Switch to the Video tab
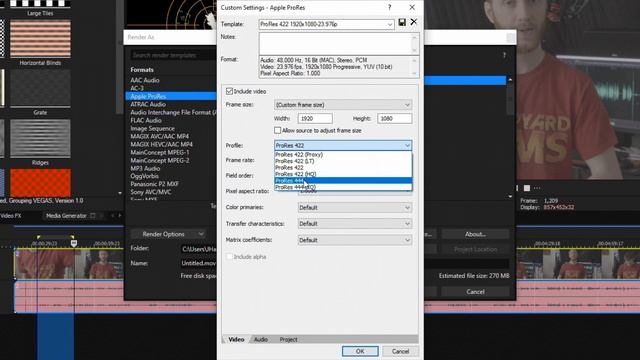This screenshot has width=640, height=360. [x=236, y=339]
